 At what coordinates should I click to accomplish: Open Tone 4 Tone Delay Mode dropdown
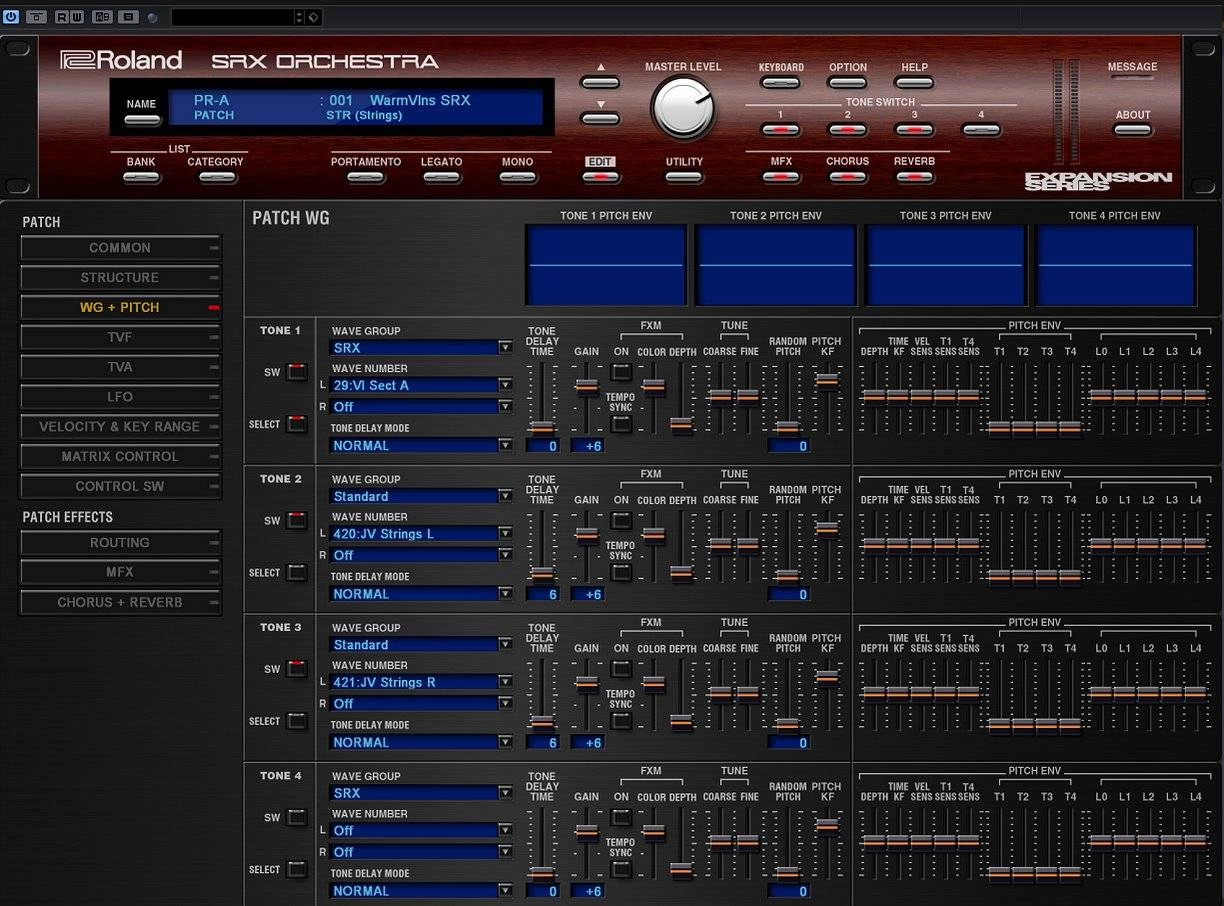coord(421,891)
